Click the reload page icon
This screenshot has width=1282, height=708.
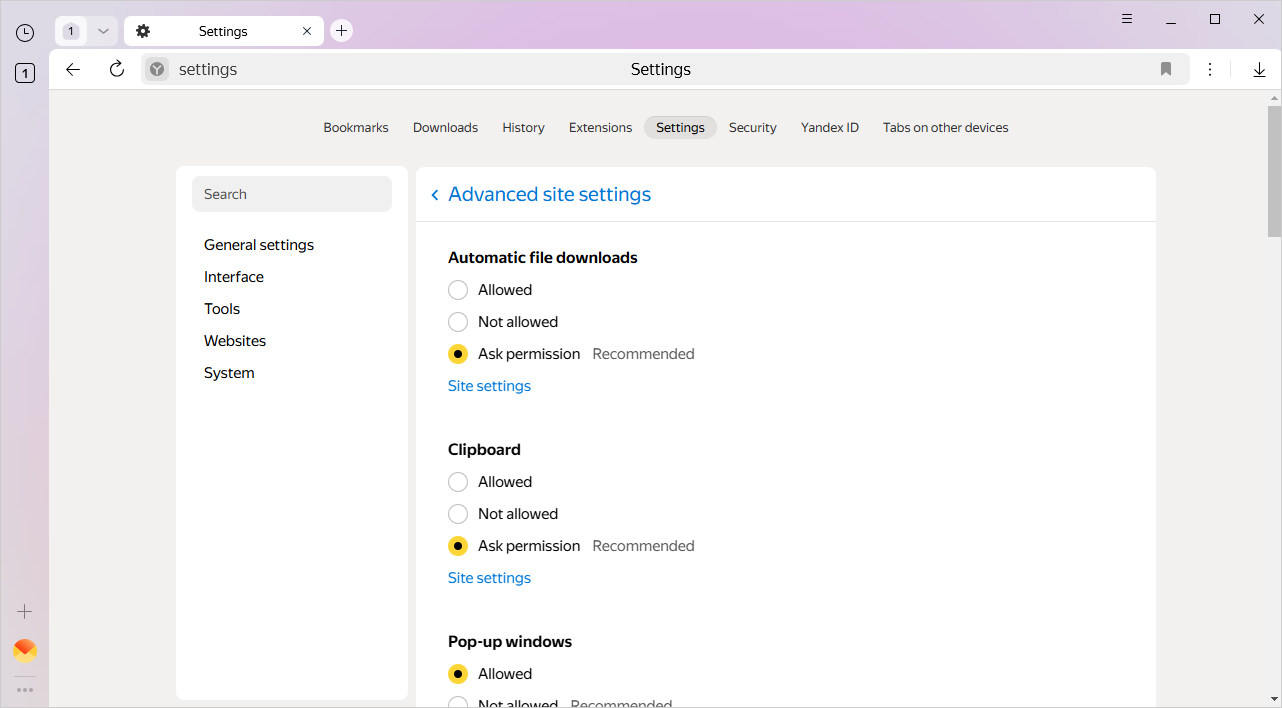coord(117,69)
